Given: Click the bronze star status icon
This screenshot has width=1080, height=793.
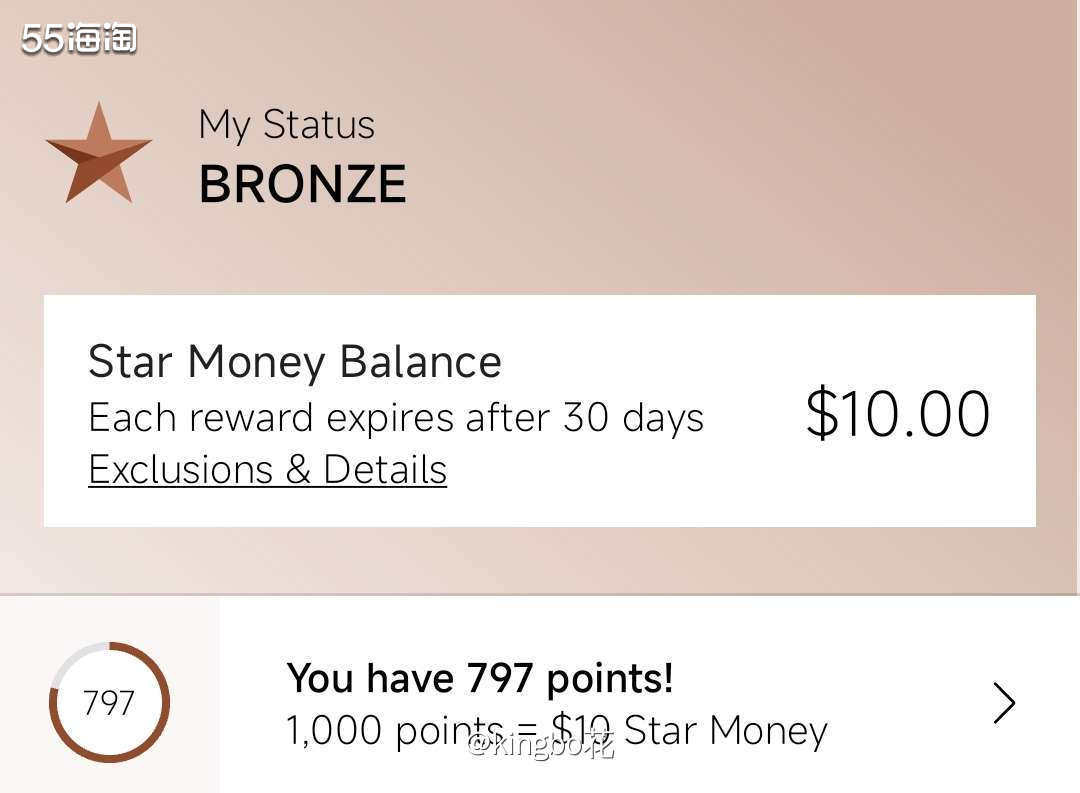Looking at the screenshot, I should pyautogui.click(x=98, y=154).
